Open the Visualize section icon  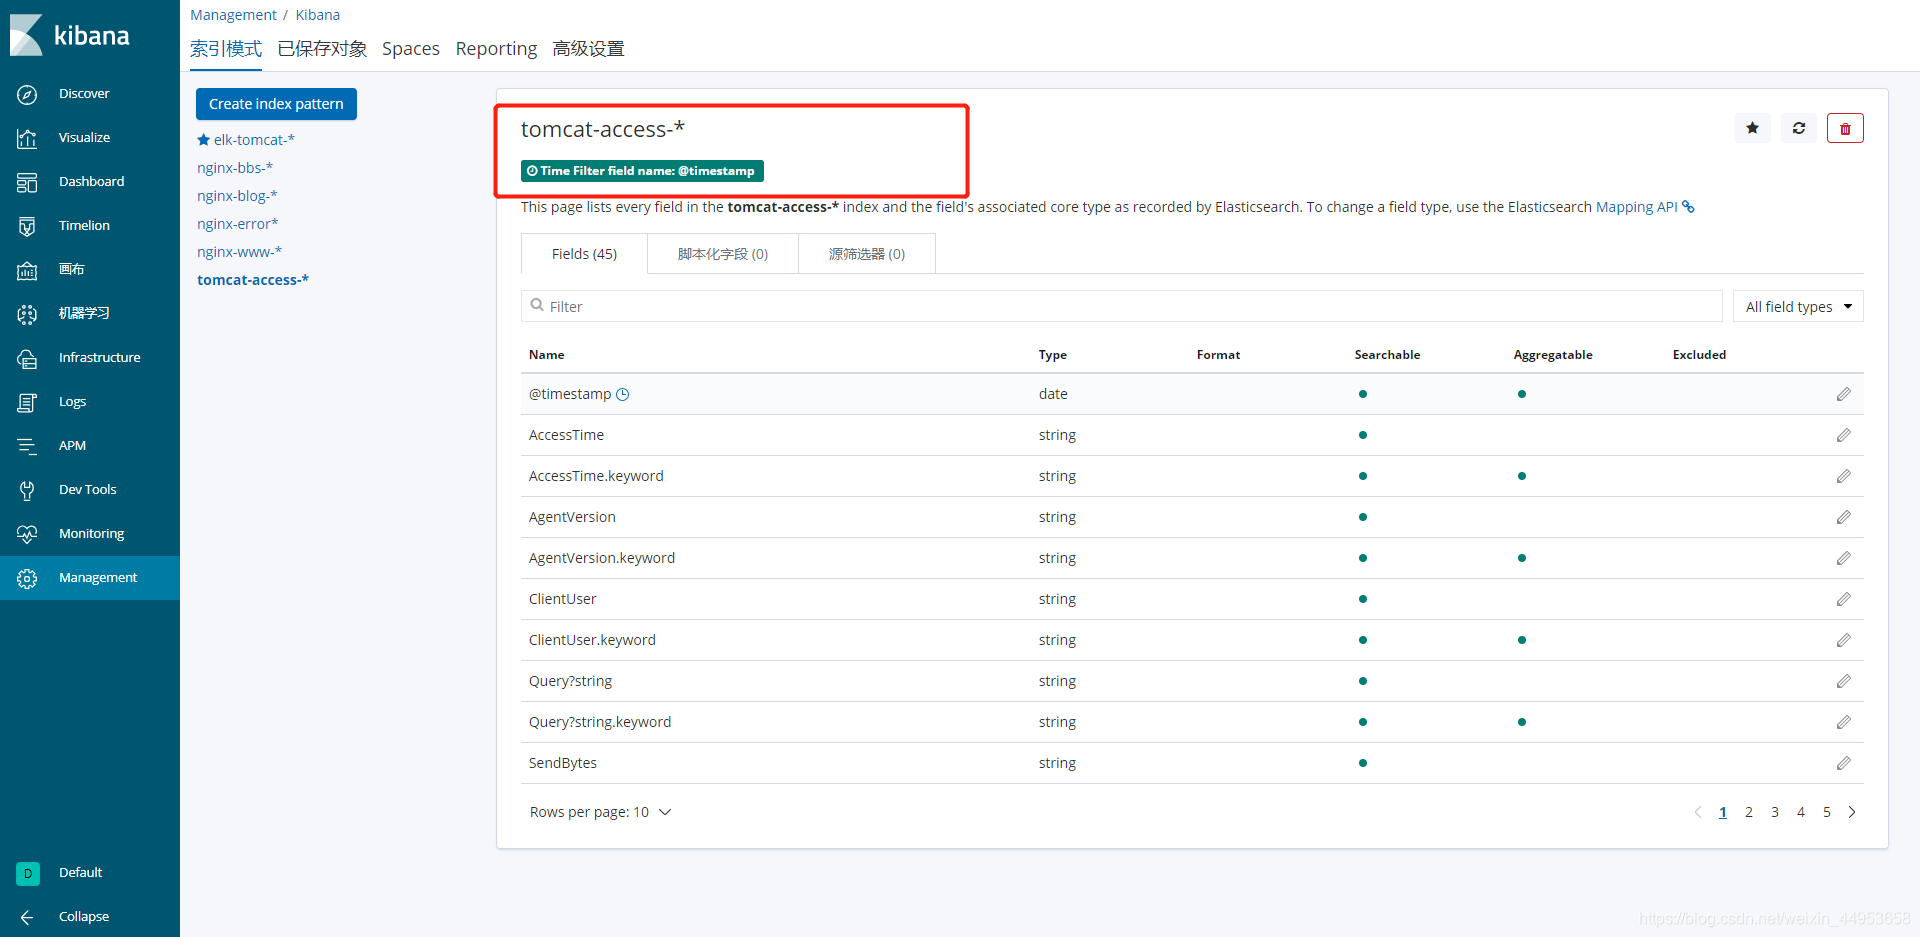pyautogui.click(x=27, y=138)
